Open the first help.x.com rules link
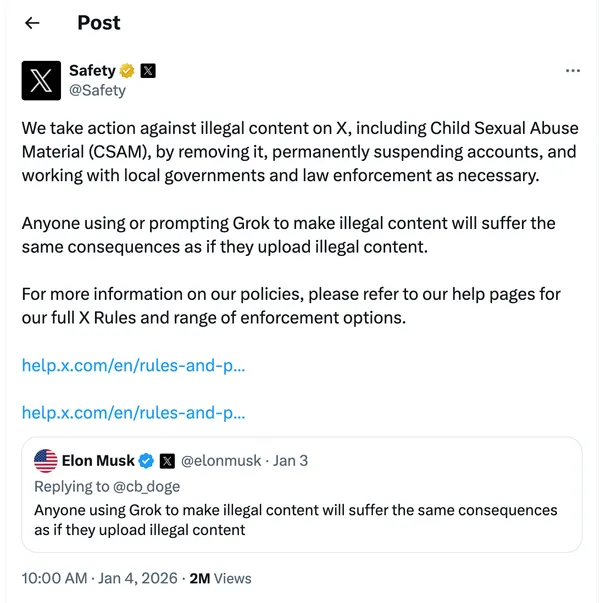Viewport: 600px width, 603px height. 133,365
